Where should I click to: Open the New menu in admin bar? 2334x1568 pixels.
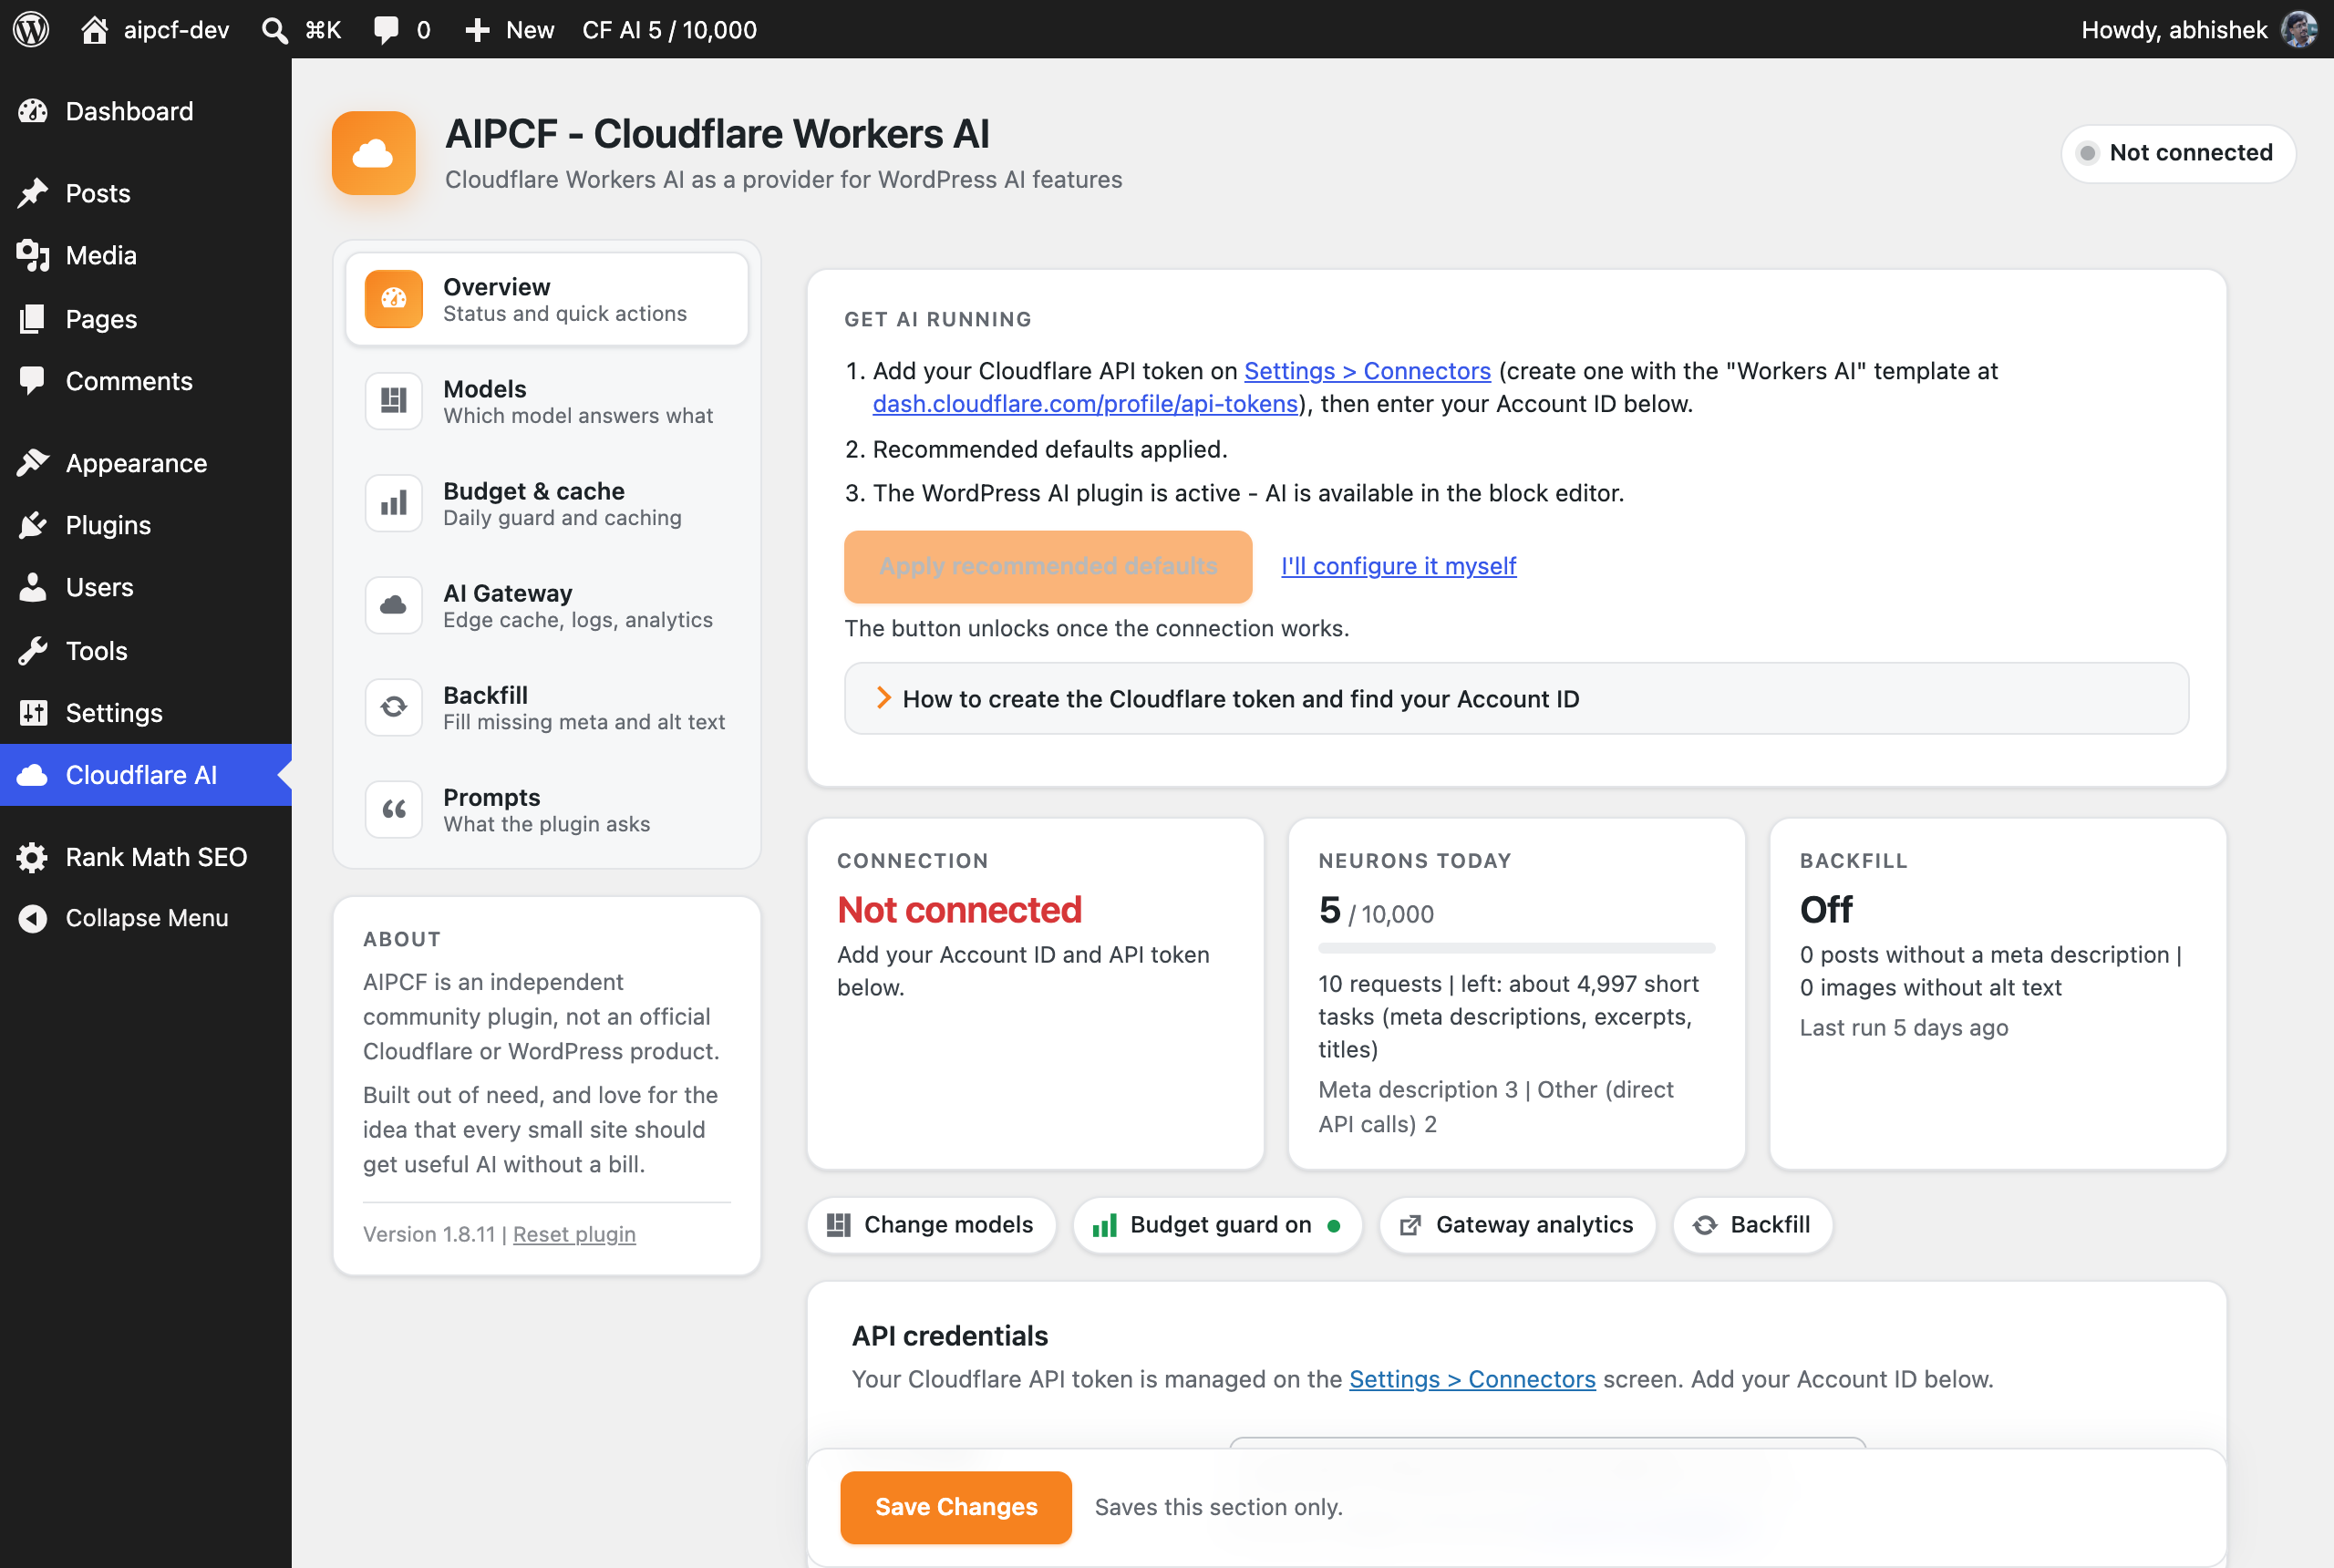(x=510, y=30)
